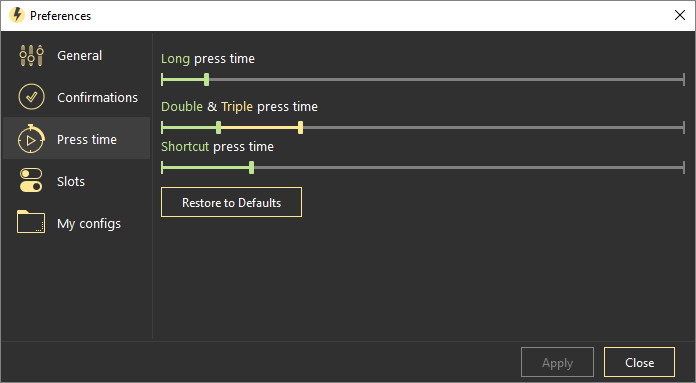Click the yellow Triple press slider handle
The width and height of the screenshot is (696, 383).
[301, 128]
